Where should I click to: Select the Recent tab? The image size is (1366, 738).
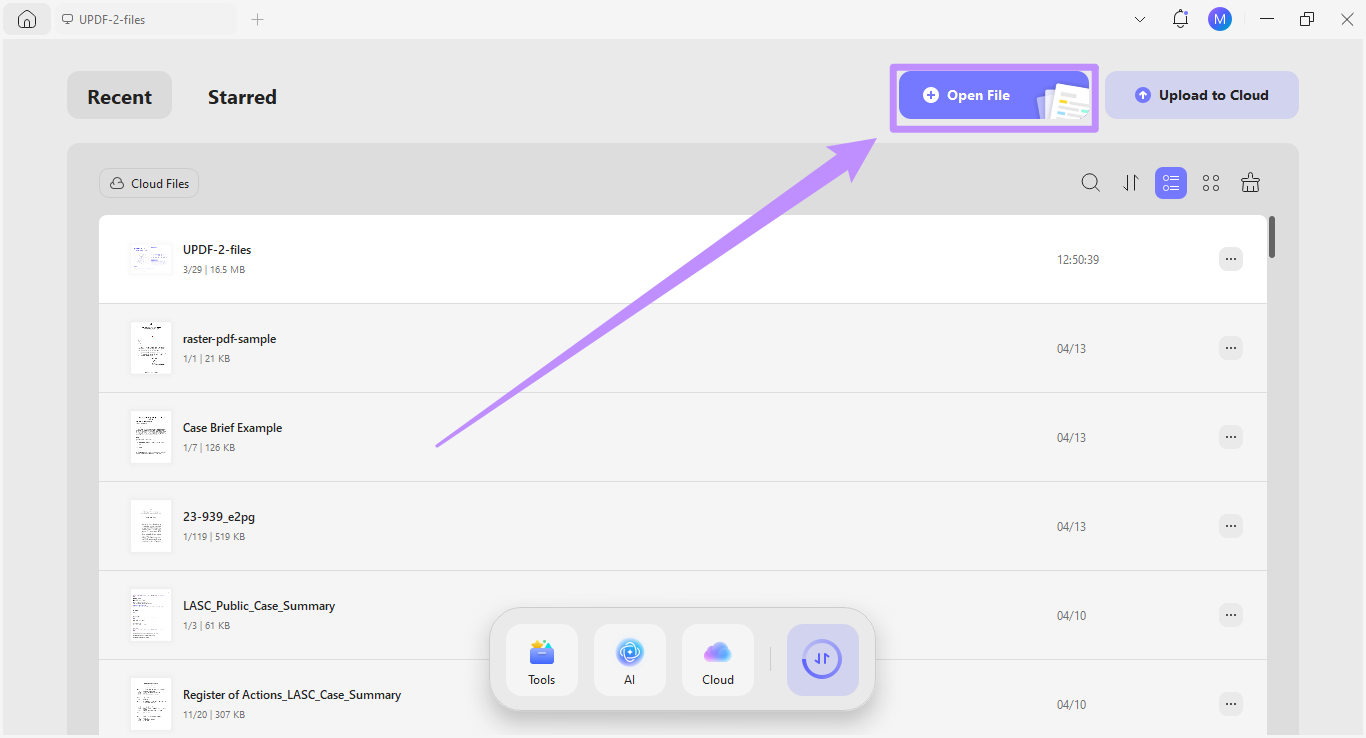pyautogui.click(x=119, y=96)
